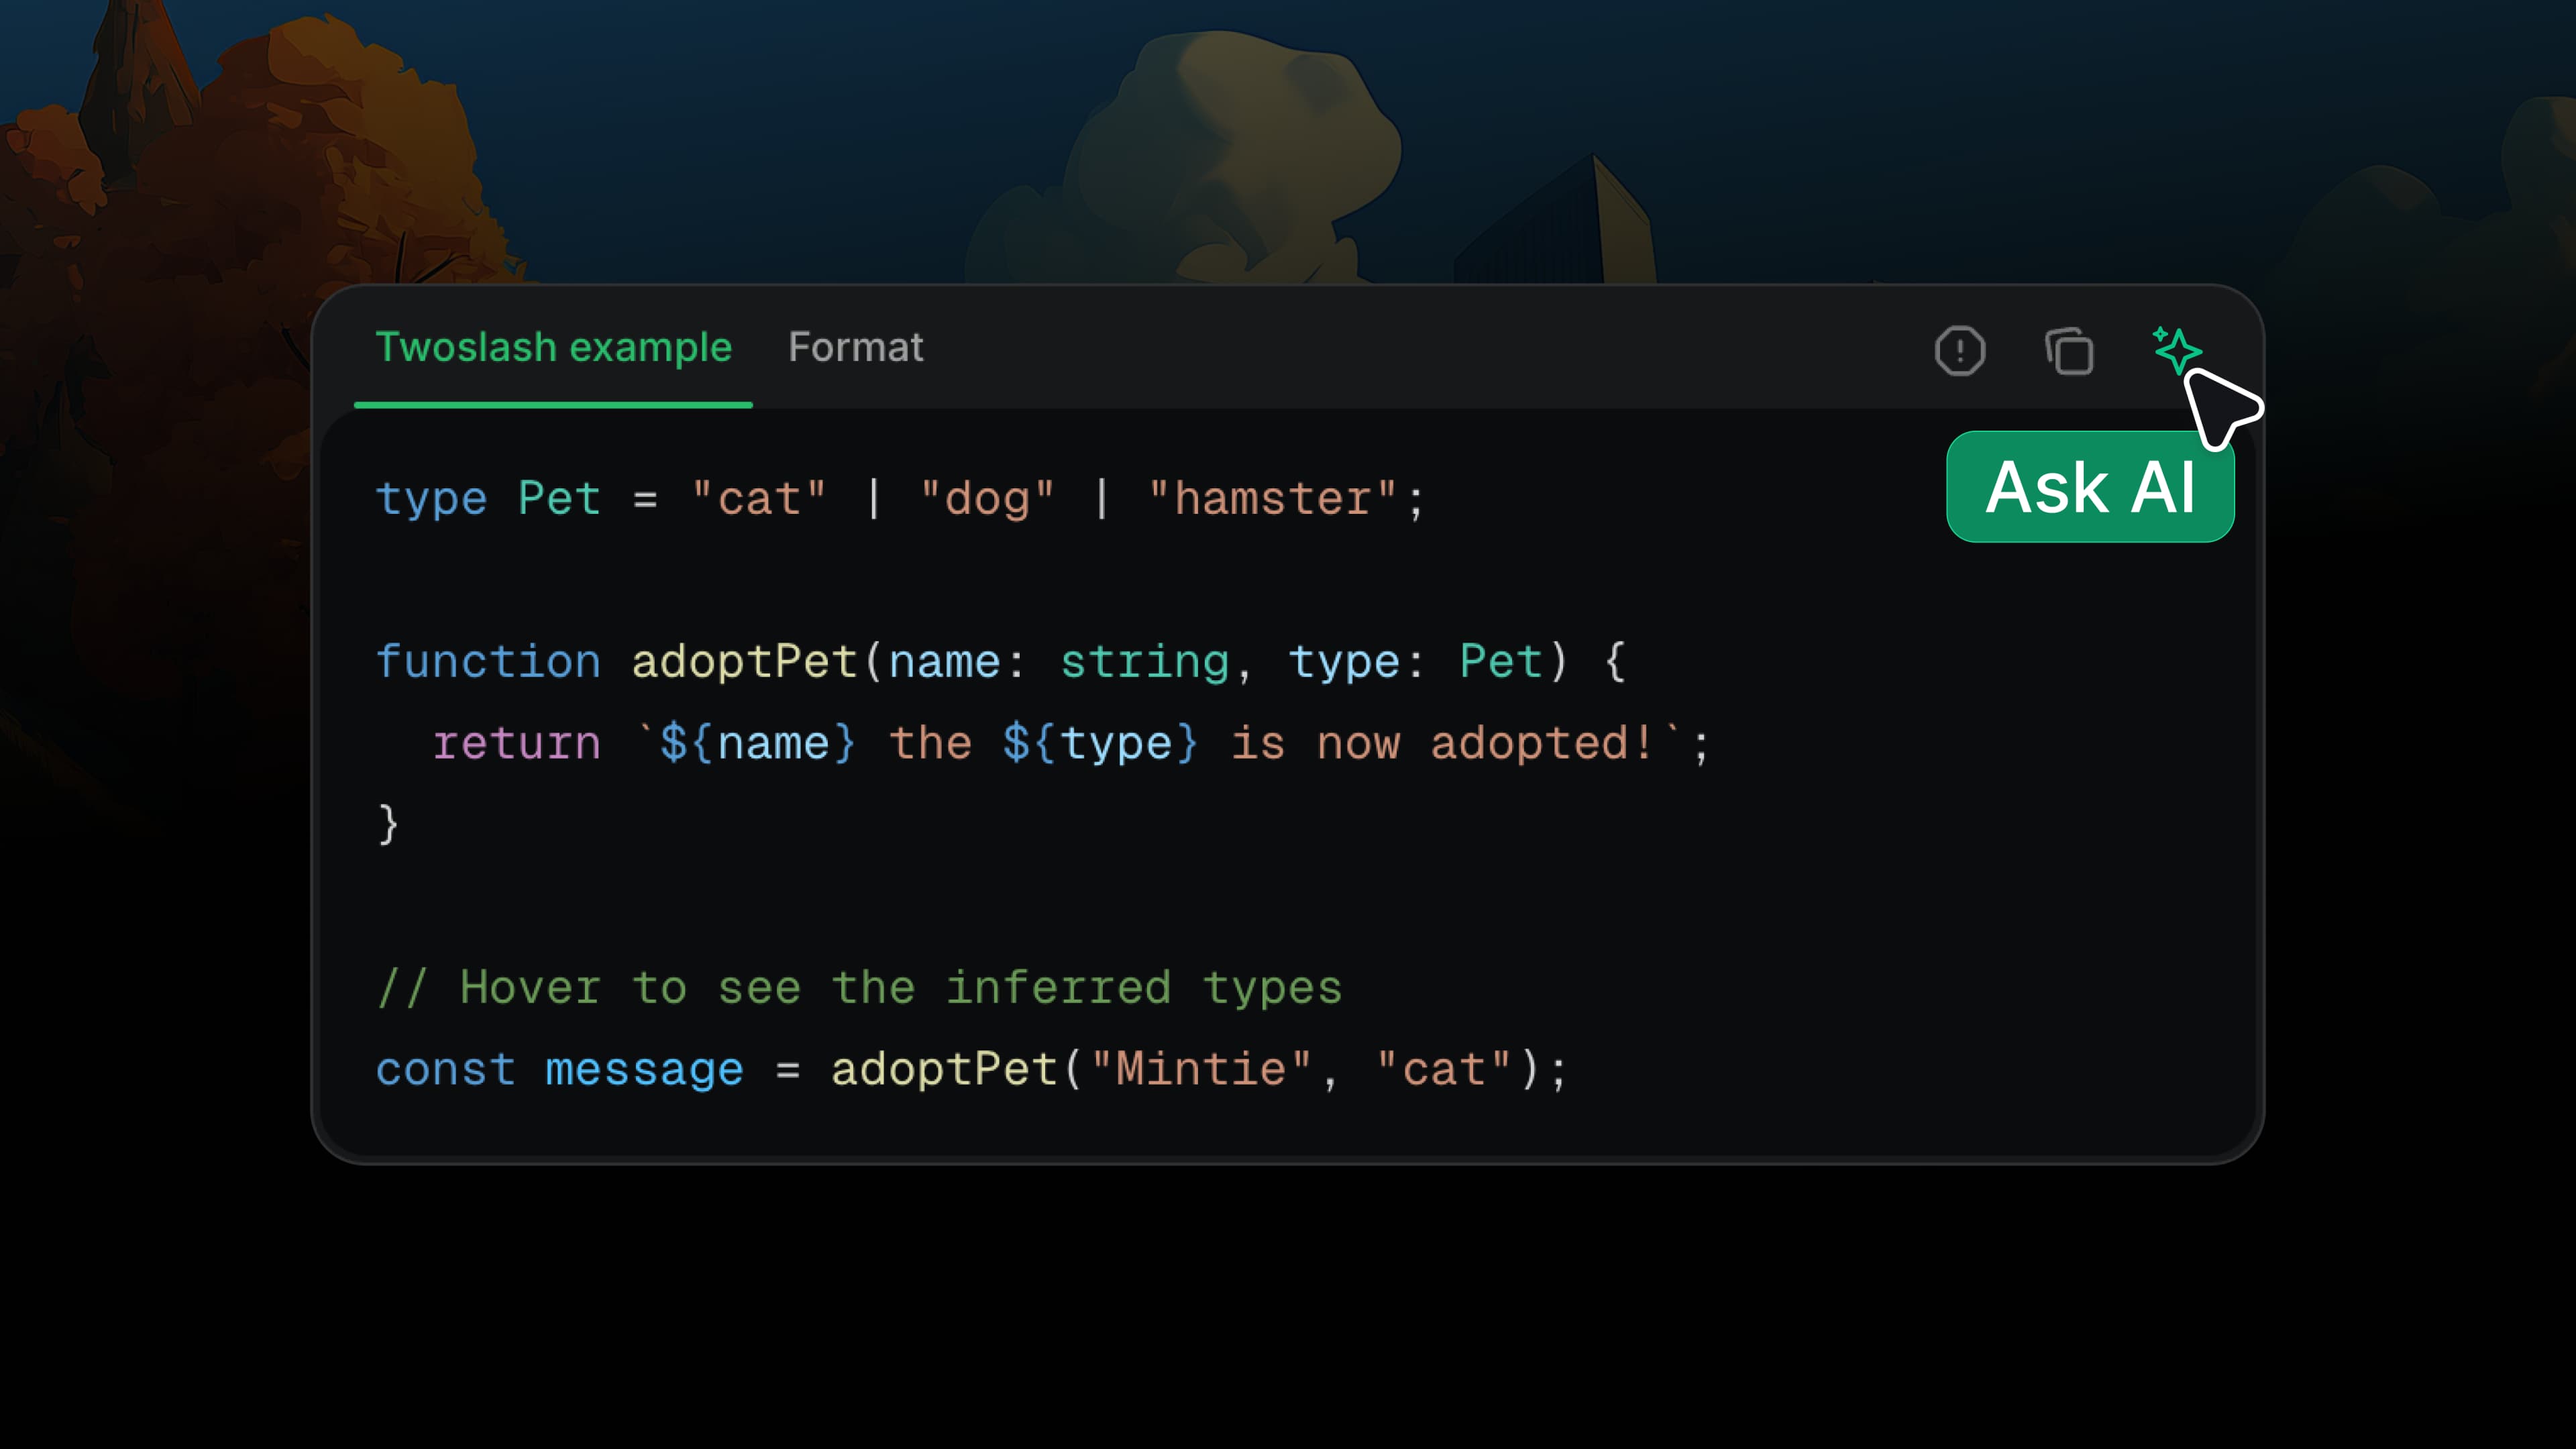Click the function keyword
The width and height of the screenshot is (2576, 1449).
[488, 661]
